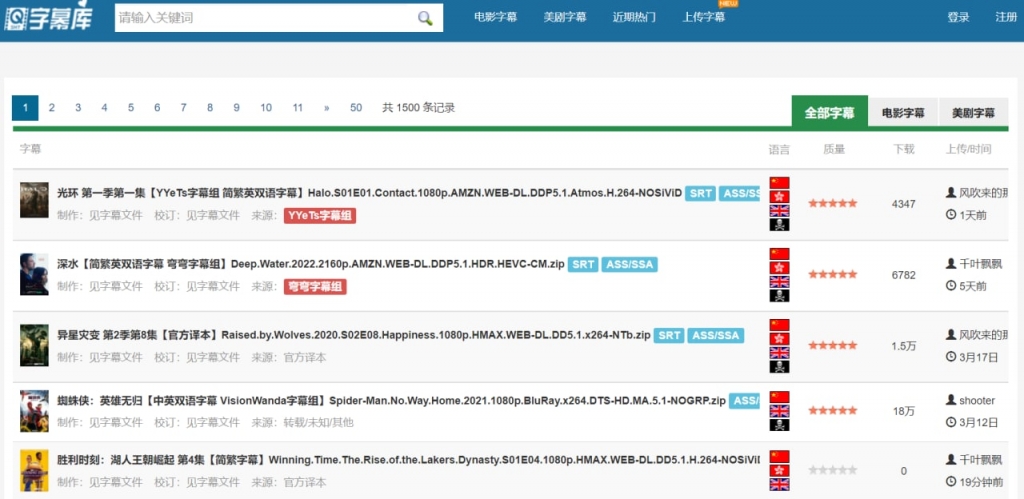The height and width of the screenshot is (499, 1024).
Task: Click the Hong Kong flag in Deep Water row
Action: tap(779, 268)
